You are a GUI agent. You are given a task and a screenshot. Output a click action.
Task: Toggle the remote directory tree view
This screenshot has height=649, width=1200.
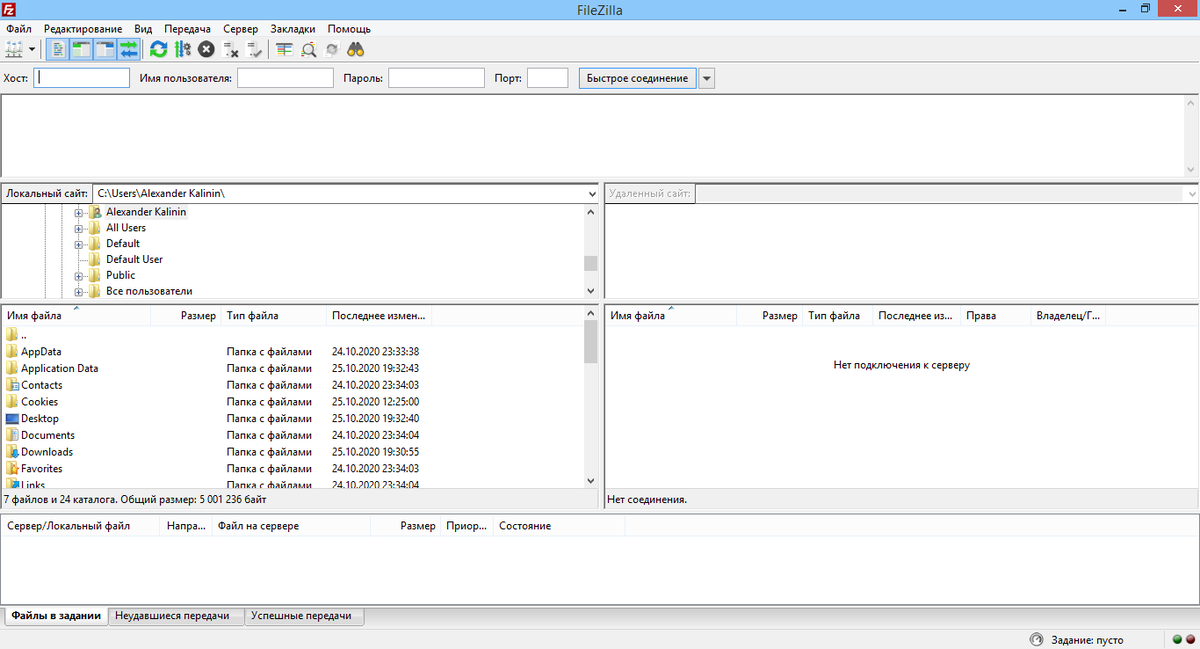tap(105, 48)
